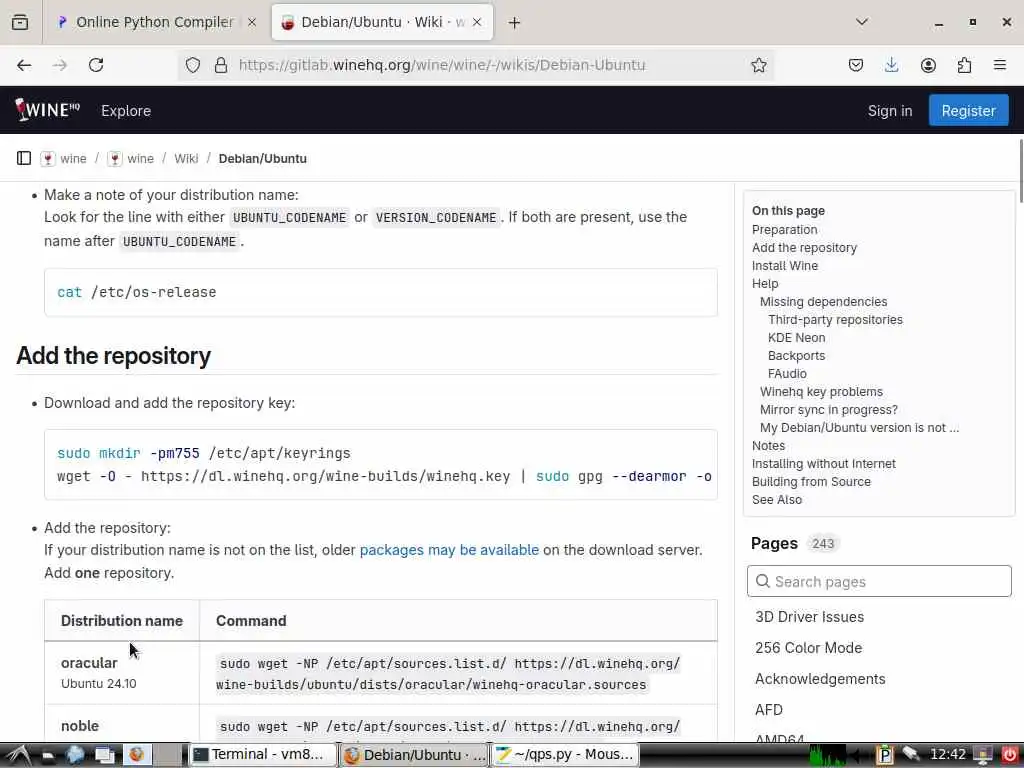This screenshot has height=768, width=1024.
Task: Click the page vertical scrollbar
Action: tap(1019, 171)
